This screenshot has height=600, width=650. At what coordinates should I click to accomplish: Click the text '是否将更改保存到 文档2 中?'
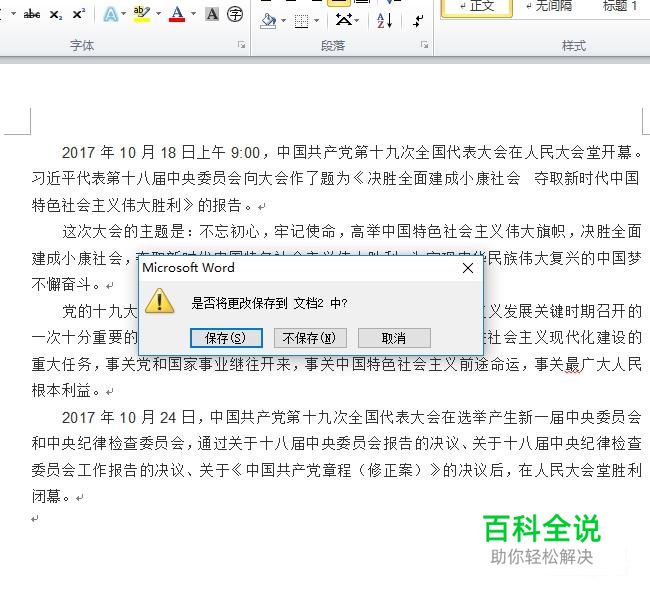coord(269,303)
